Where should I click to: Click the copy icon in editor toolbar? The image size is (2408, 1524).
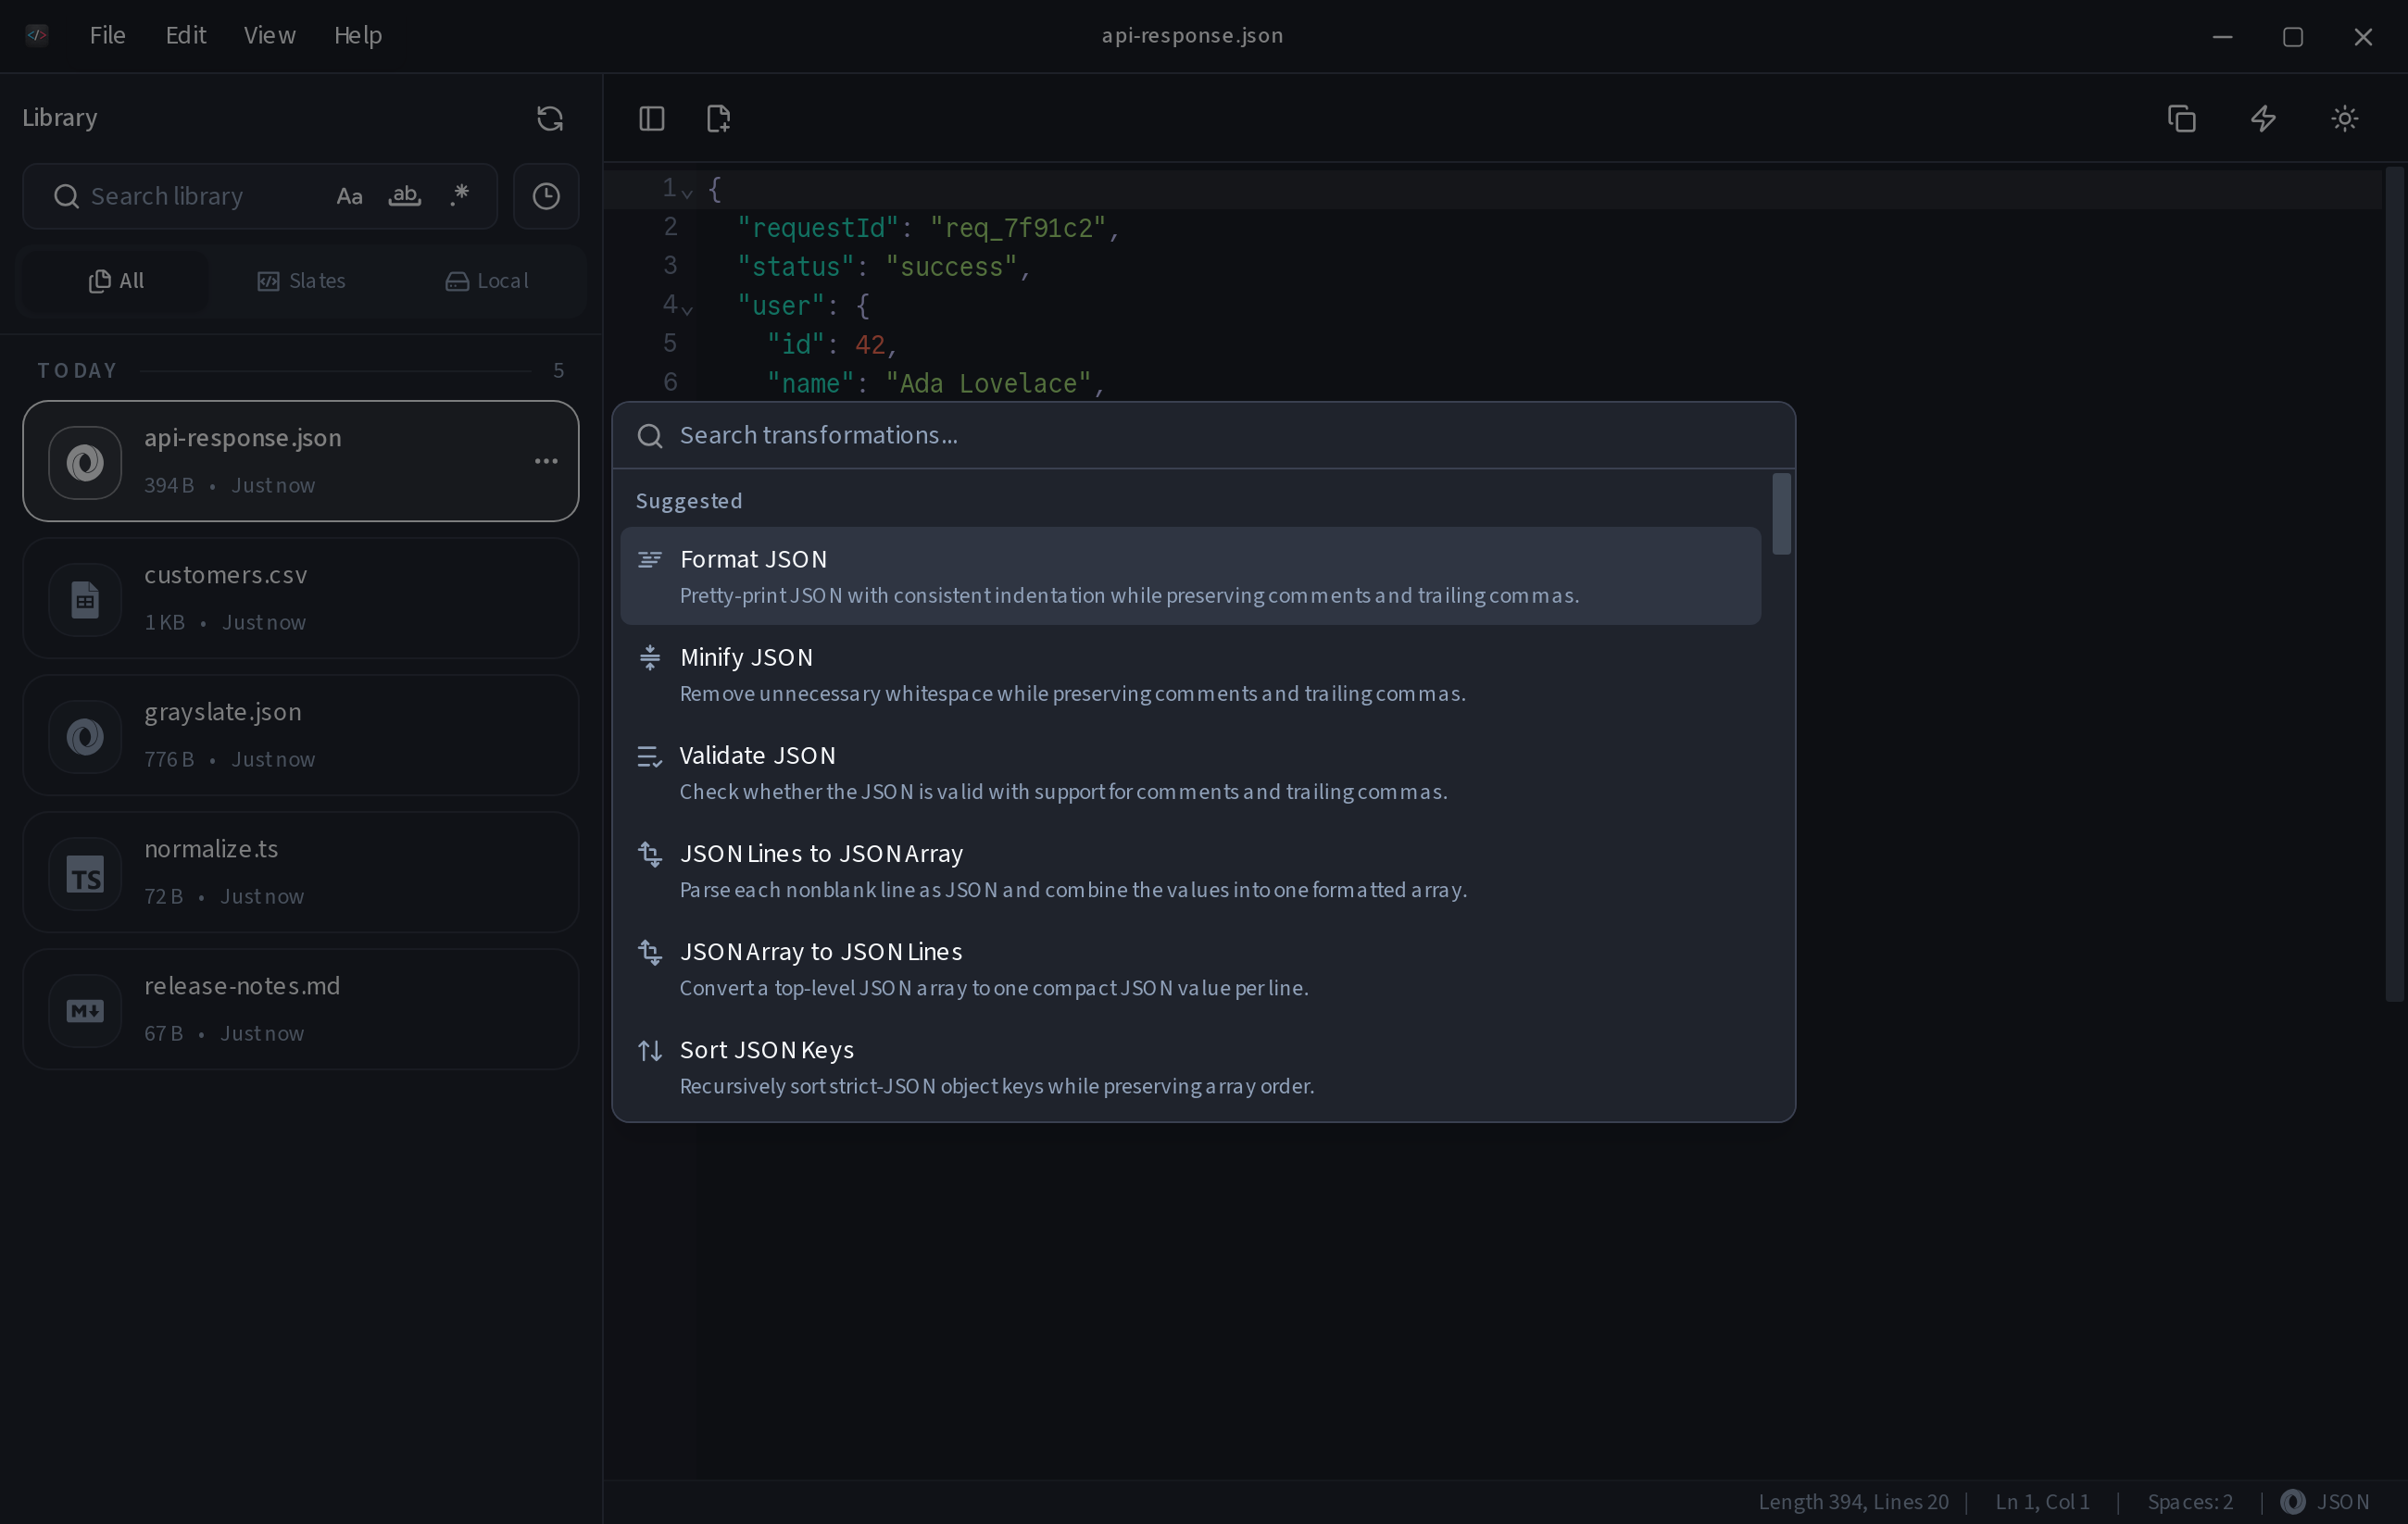[2181, 118]
